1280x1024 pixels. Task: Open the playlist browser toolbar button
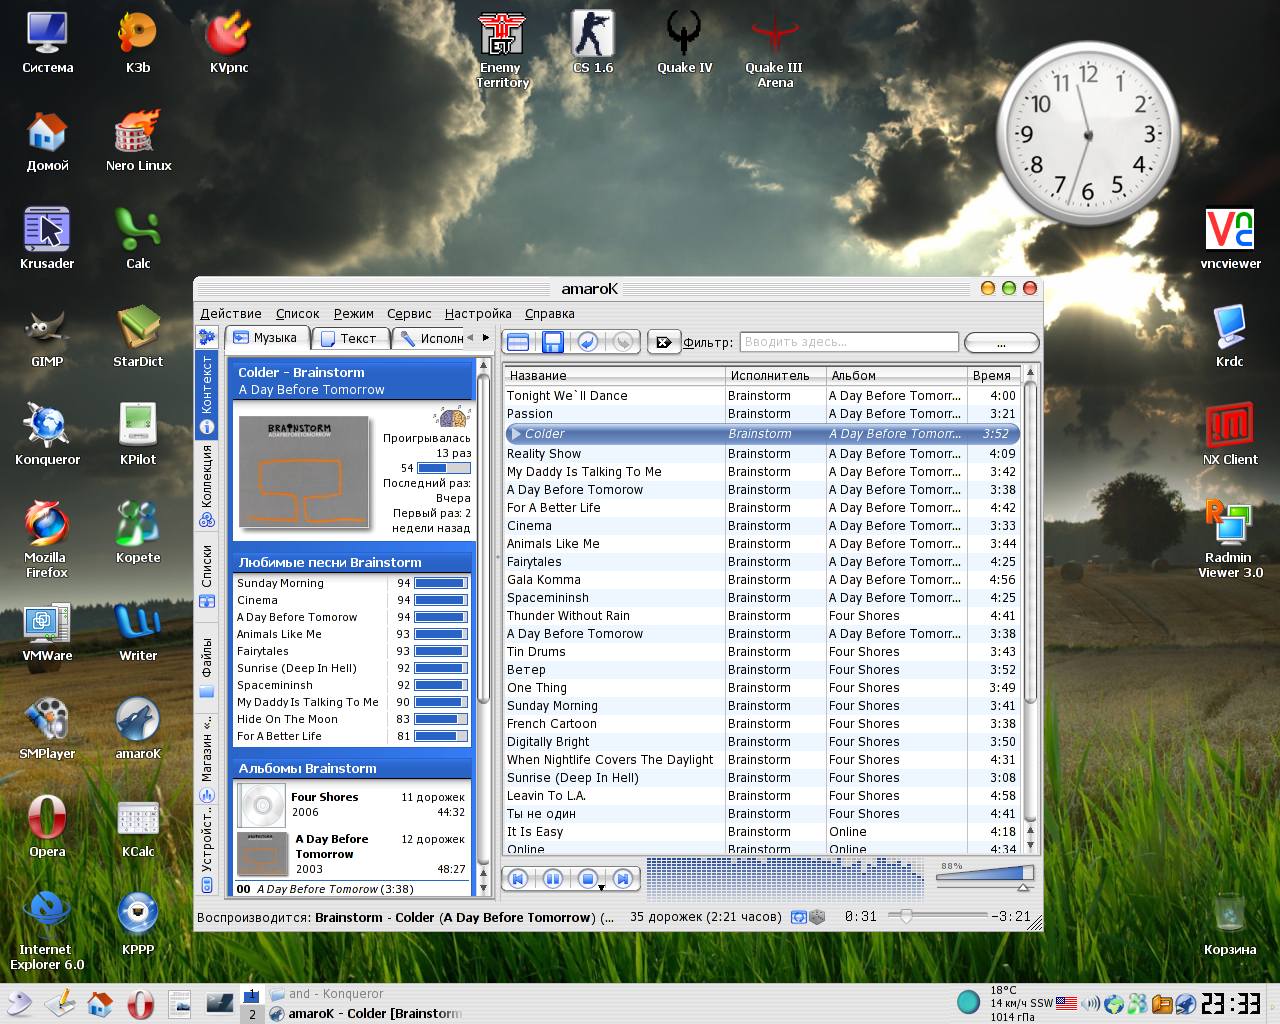coord(518,342)
